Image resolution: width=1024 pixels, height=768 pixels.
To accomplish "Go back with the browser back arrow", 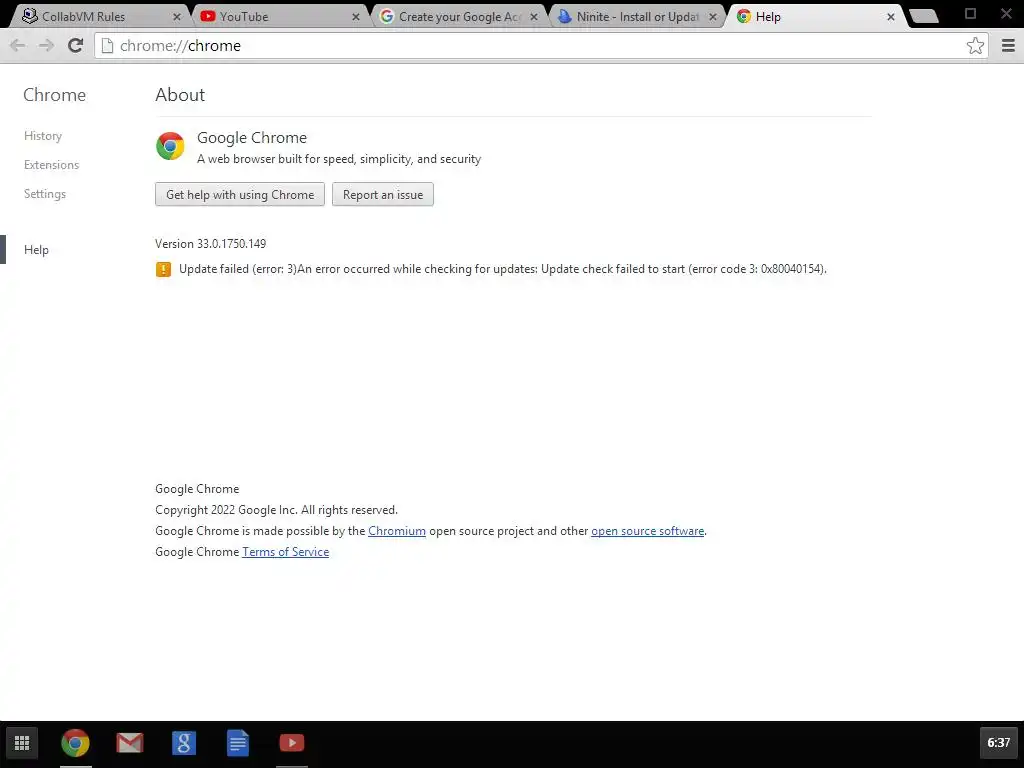I will point(18,45).
